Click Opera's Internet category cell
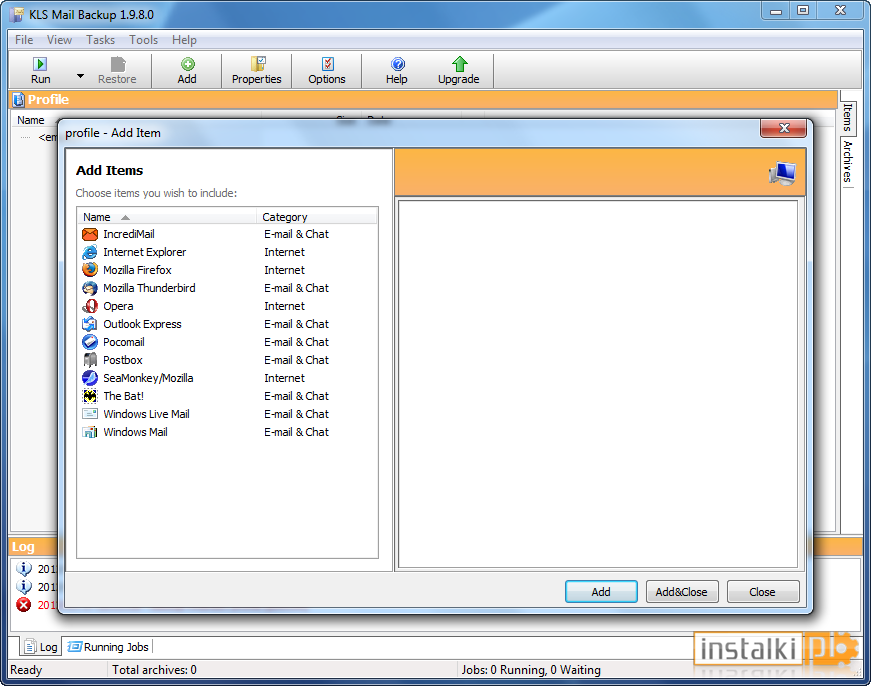 pyautogui.click(x=284, y=306)
